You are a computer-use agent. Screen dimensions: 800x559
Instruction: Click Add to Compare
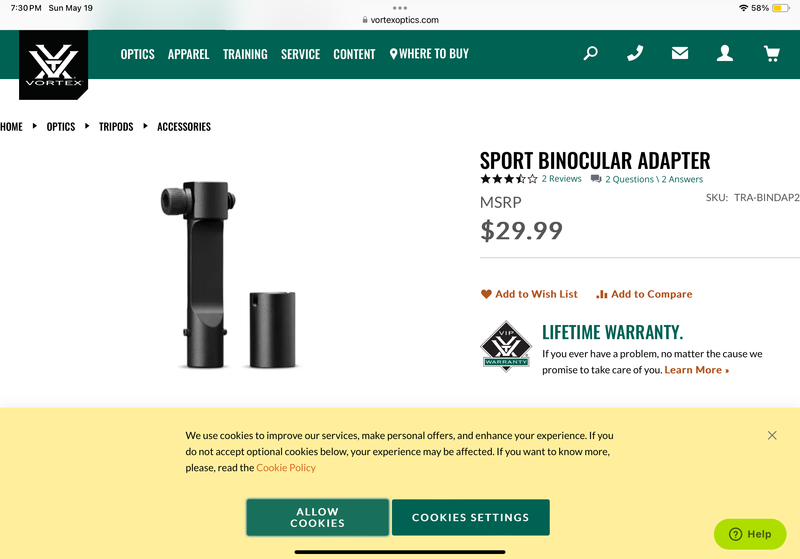pos(644,294)
